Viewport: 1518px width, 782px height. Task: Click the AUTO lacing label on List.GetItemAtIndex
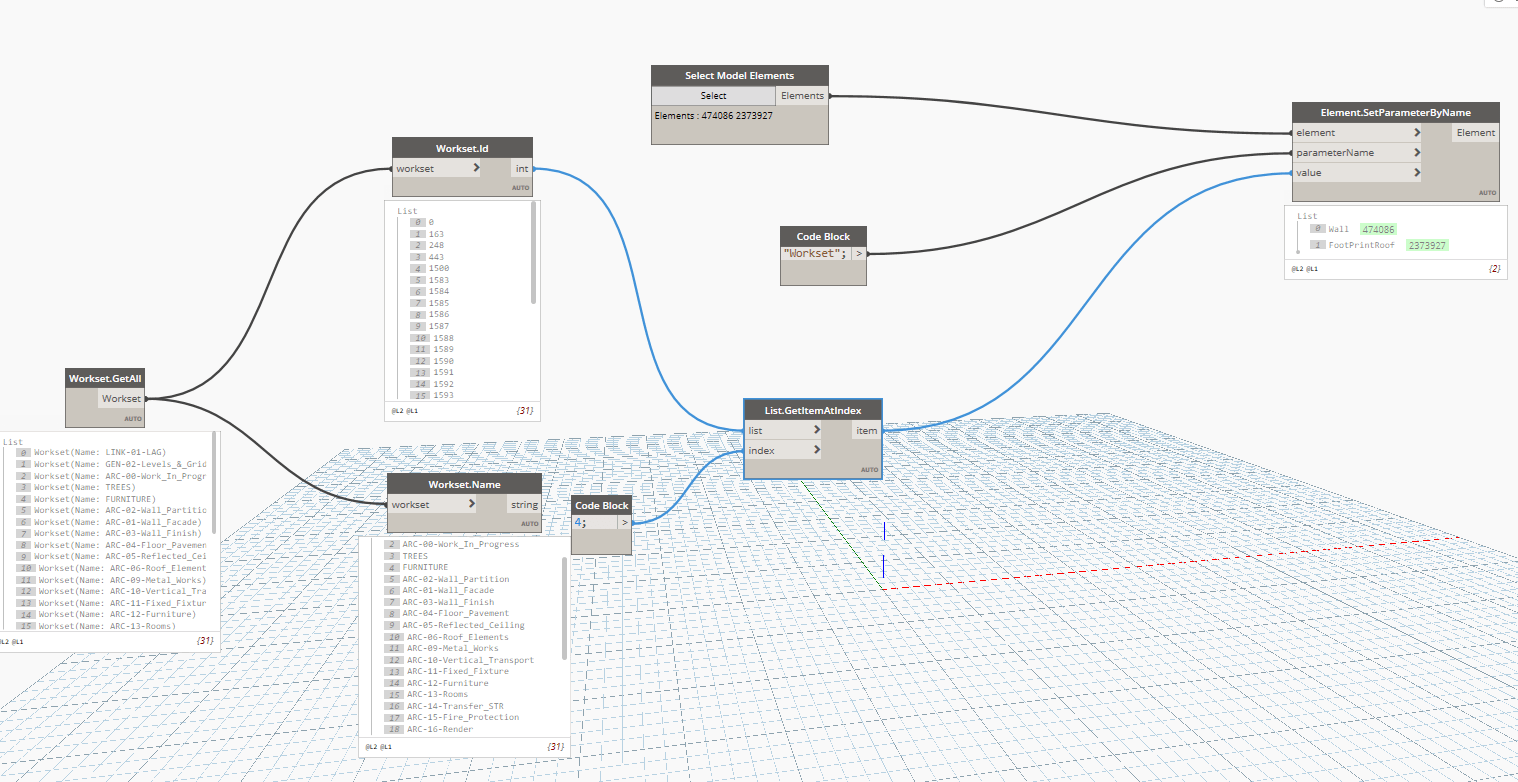(x=869, y=469)
